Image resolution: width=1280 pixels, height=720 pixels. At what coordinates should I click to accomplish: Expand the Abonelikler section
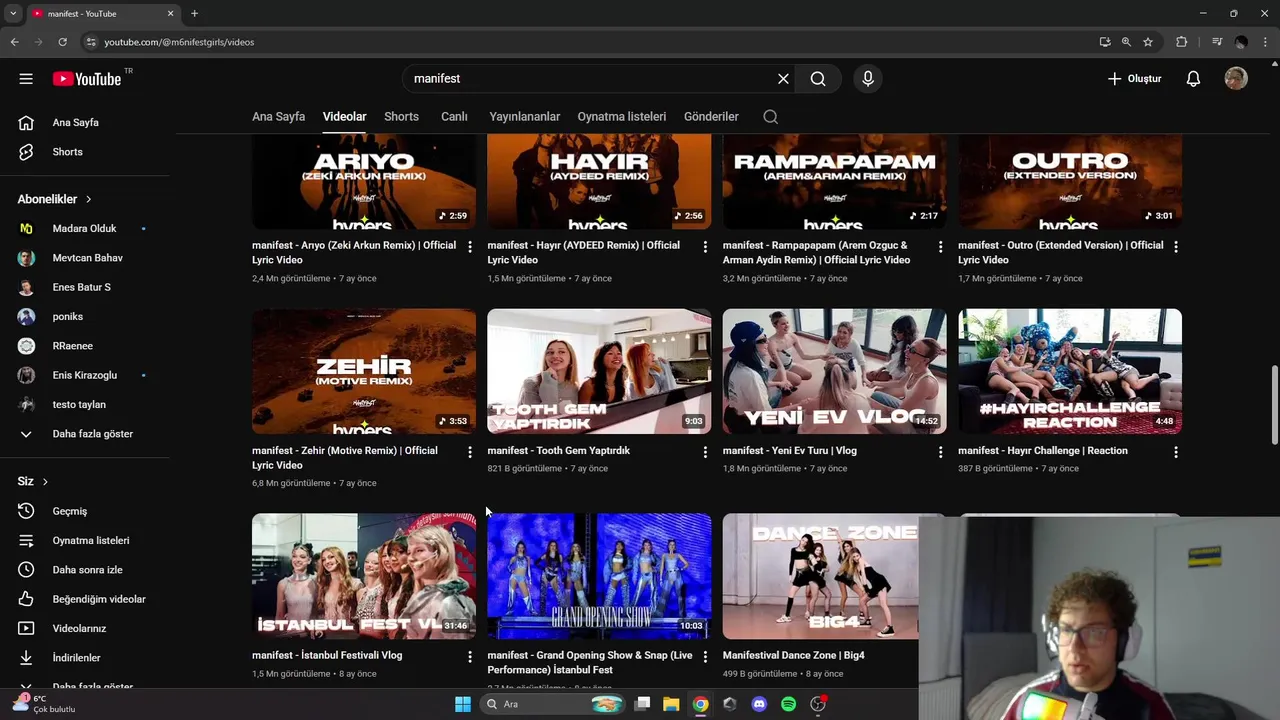click(x=55, y=199)
